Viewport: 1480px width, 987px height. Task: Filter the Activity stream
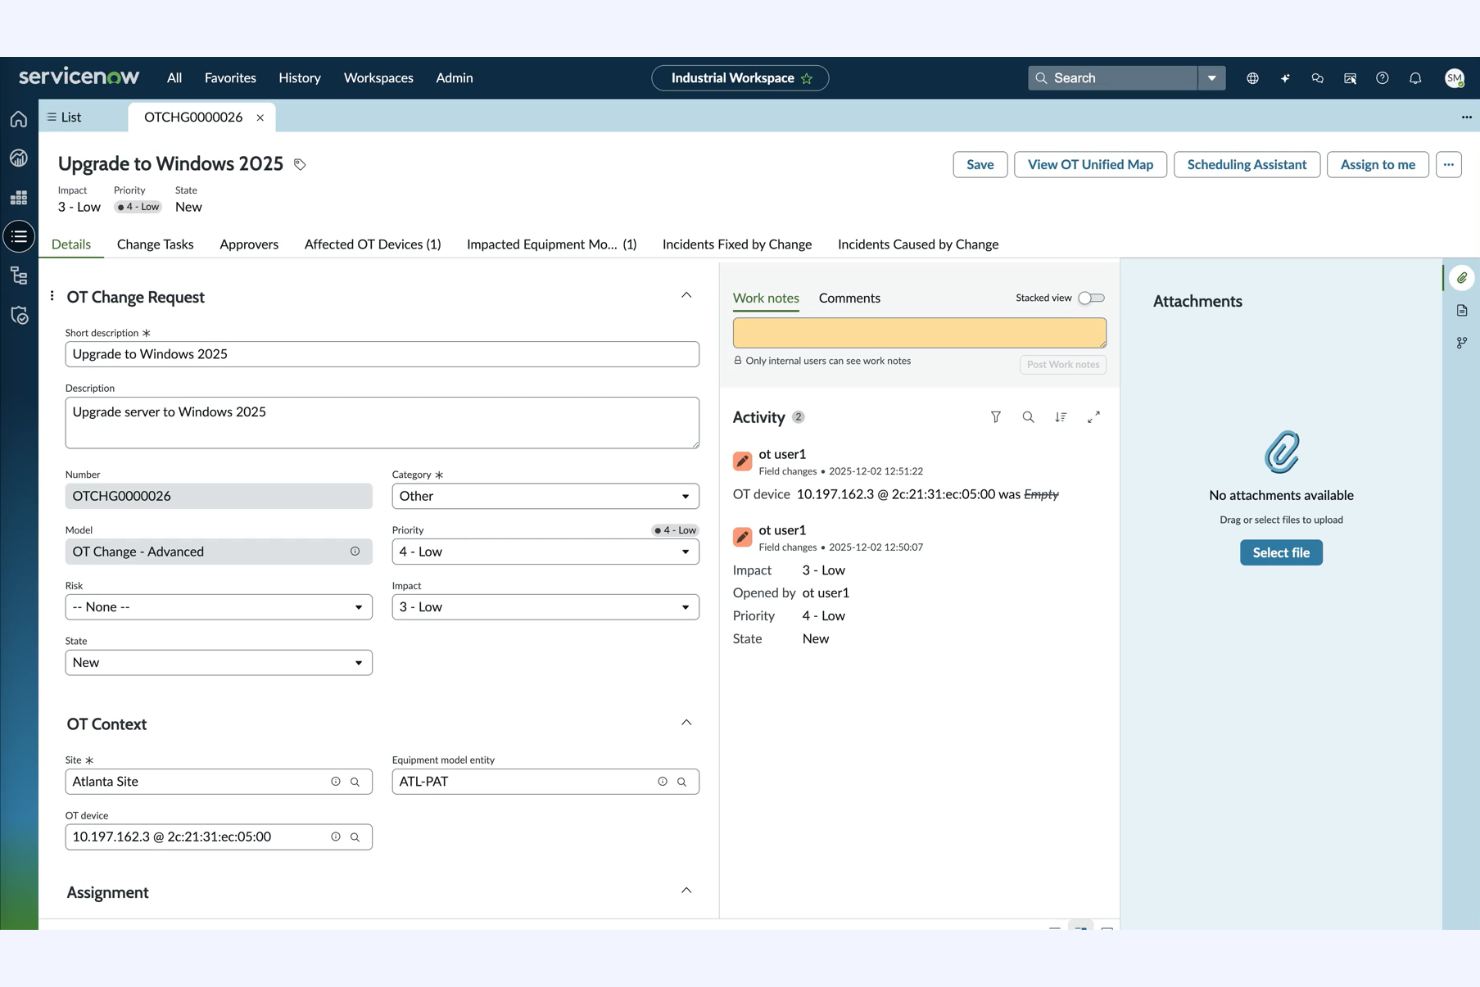pyautogui.click(x=996, y=417)
